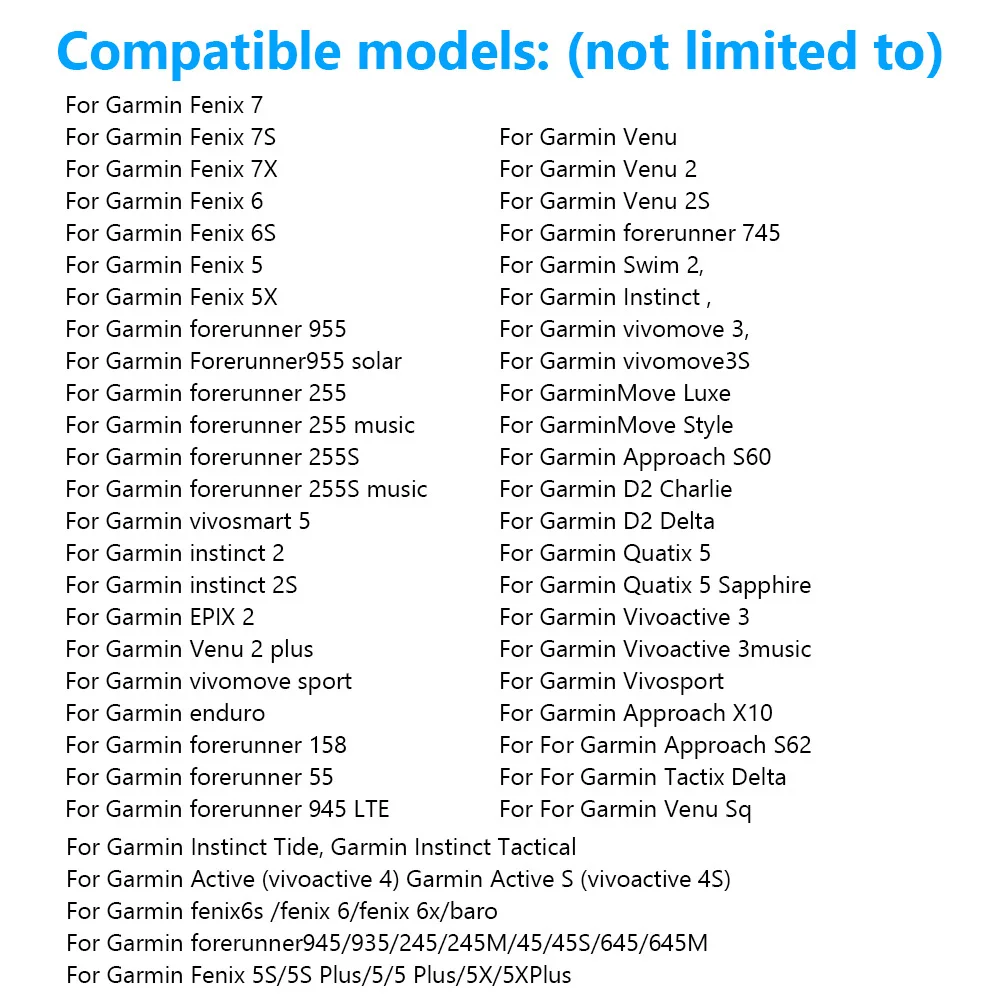Click the "Compatible models" heading
The image size is (1001, 1001).
pyautogui.click(x=500, y=52)
